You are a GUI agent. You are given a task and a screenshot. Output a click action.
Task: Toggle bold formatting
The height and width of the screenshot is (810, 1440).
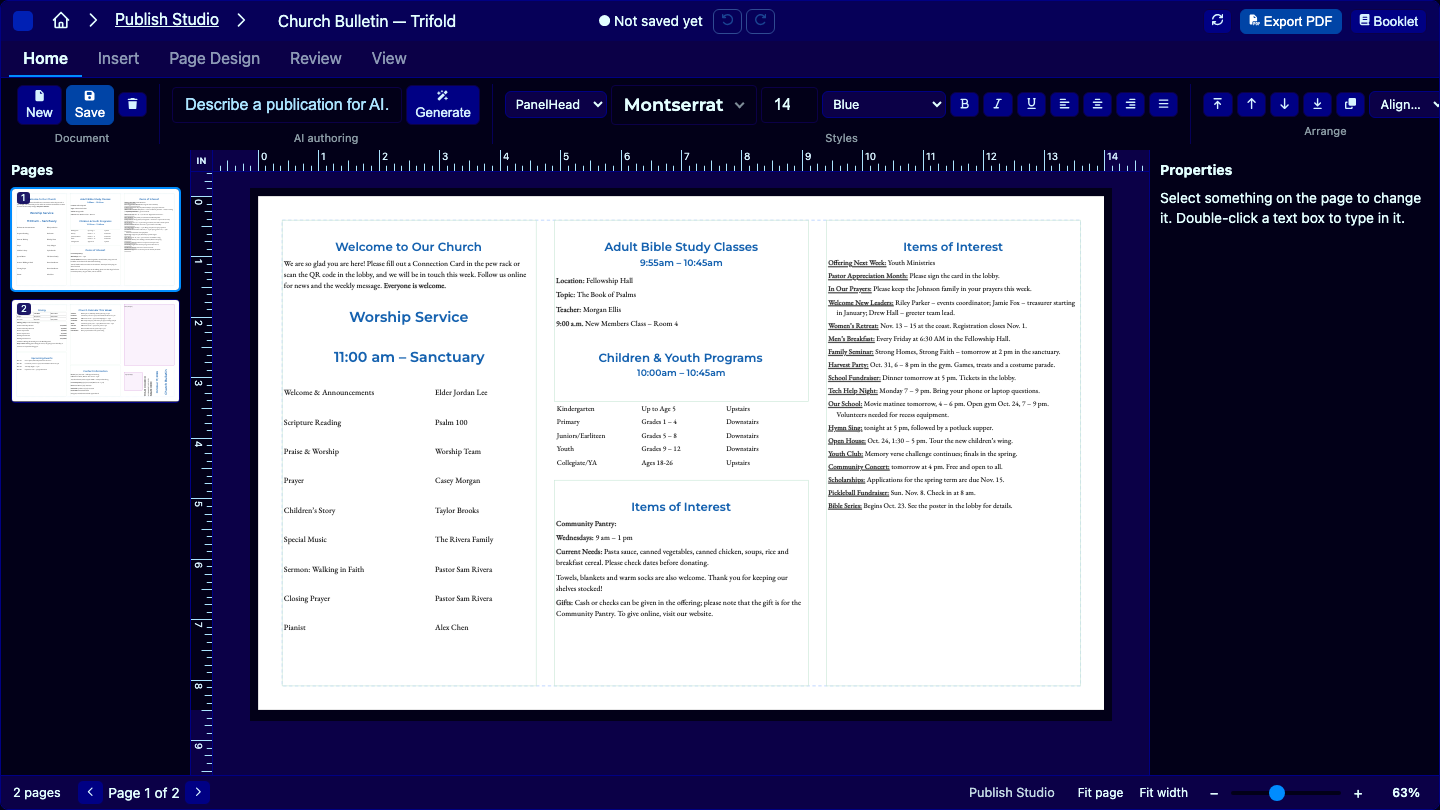(x=964, y=104)
